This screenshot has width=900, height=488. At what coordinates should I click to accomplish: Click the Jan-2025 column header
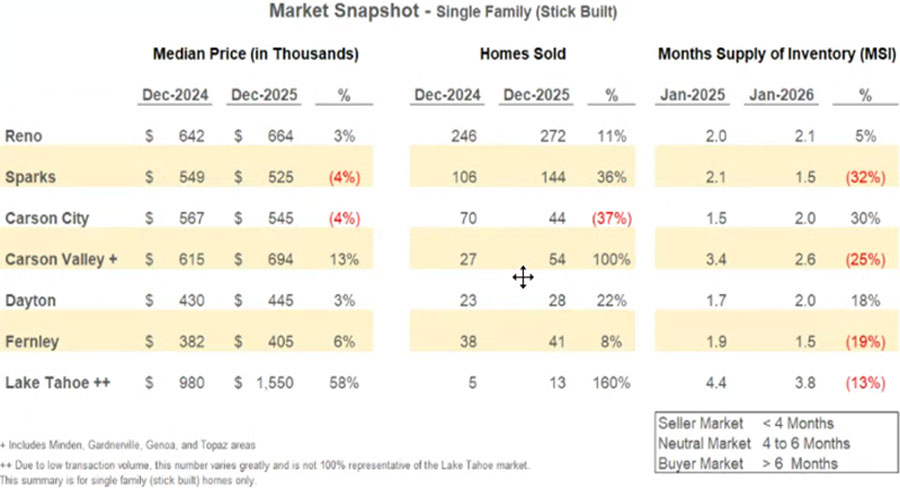coord(692,95)
